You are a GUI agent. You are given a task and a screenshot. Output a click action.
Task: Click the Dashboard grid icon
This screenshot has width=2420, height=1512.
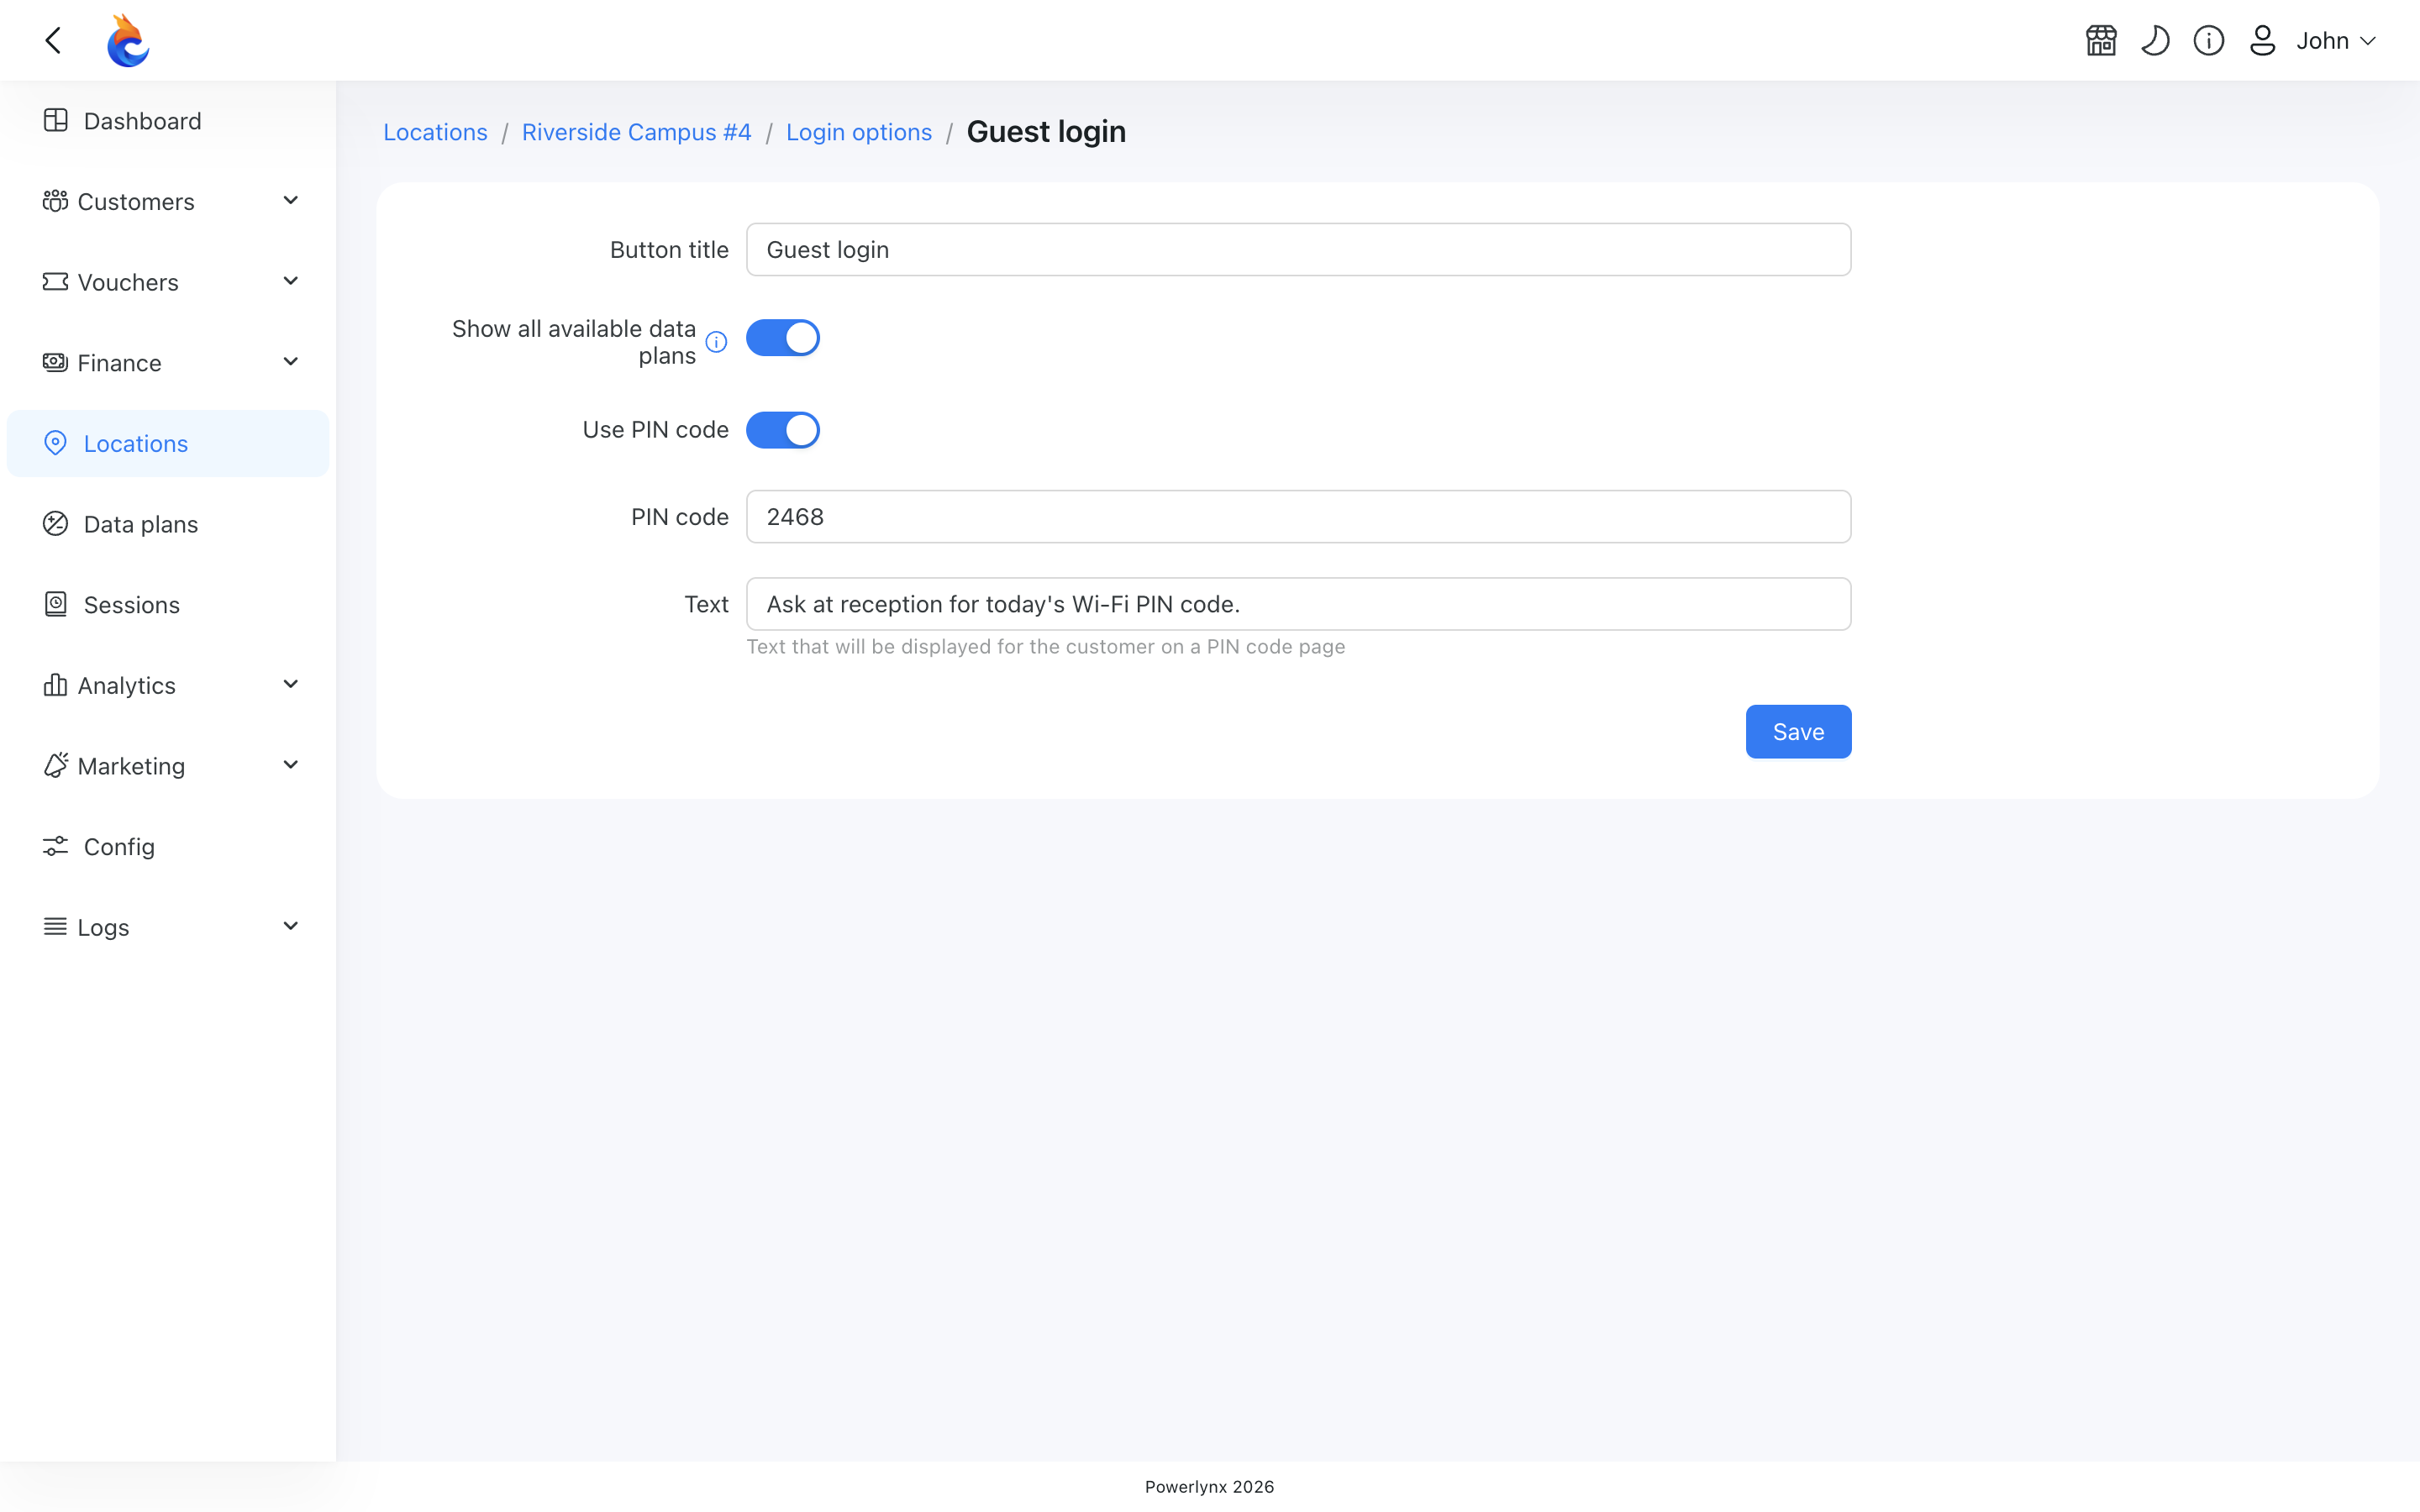point(56,120)
